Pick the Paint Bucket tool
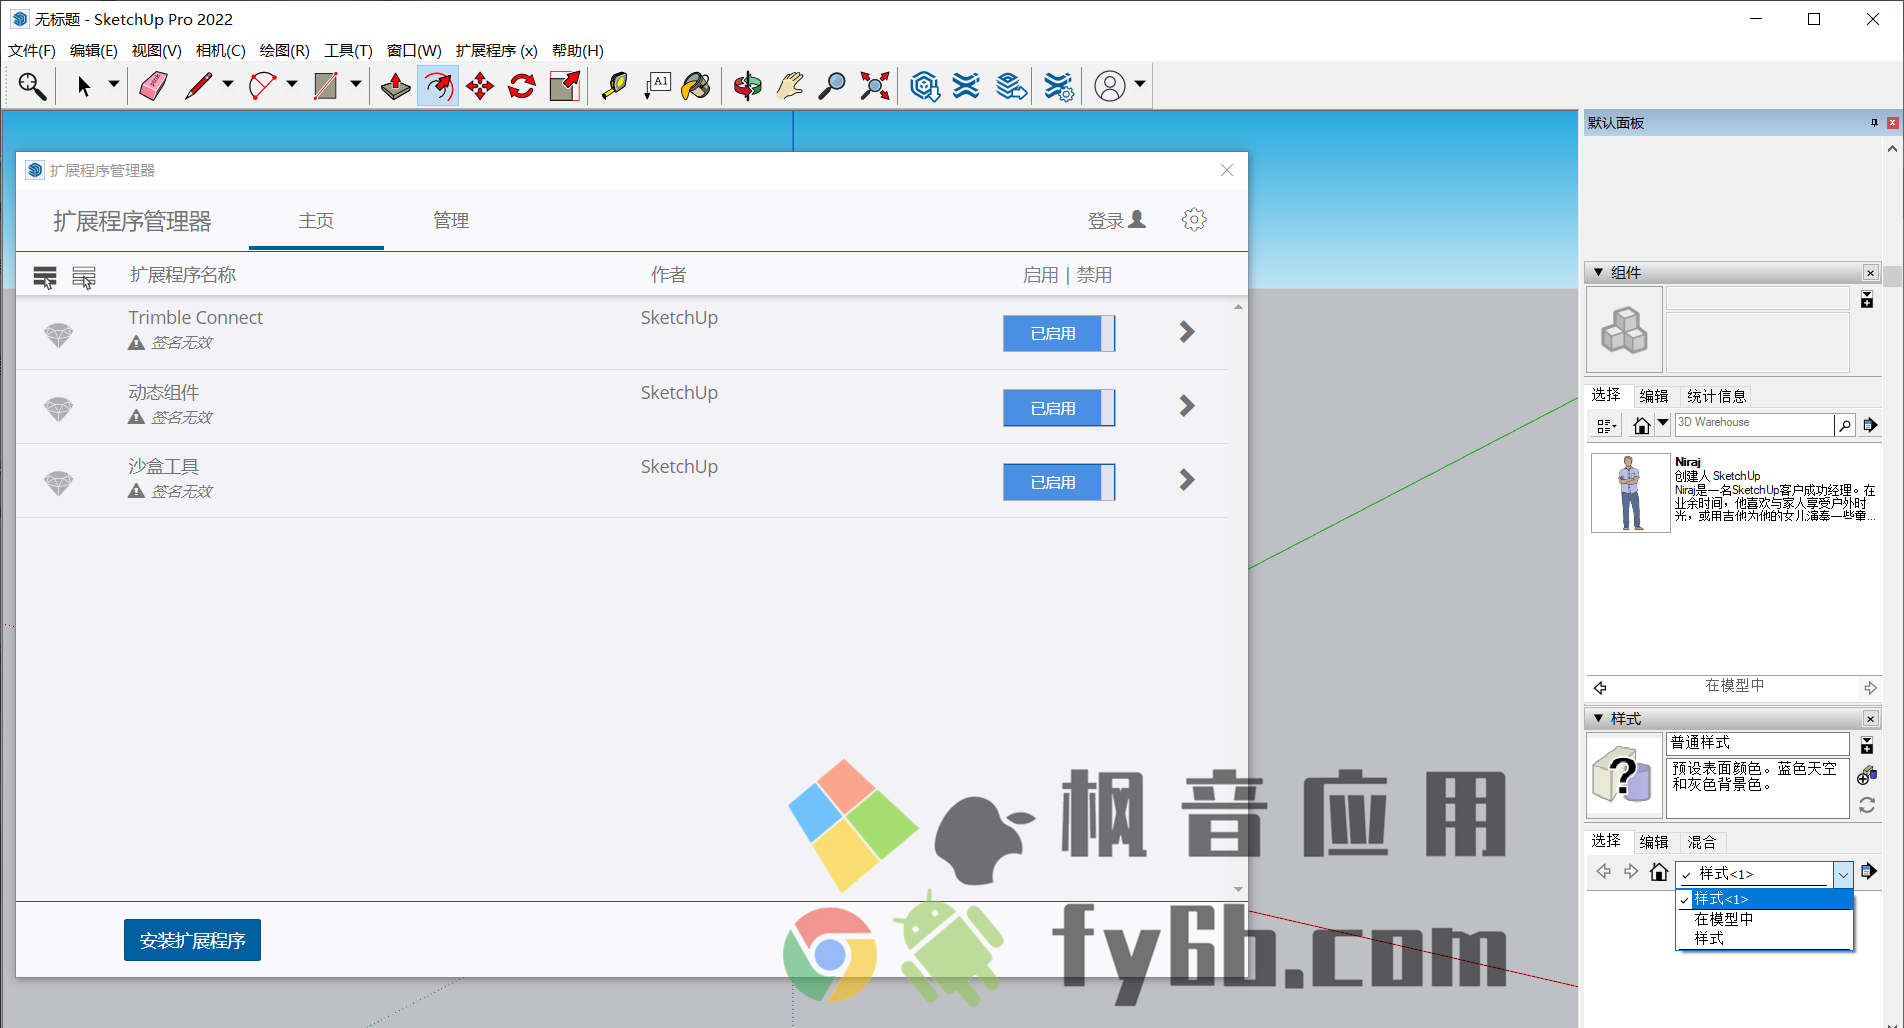This screenshot has width=1904, height=1028. 696,86
